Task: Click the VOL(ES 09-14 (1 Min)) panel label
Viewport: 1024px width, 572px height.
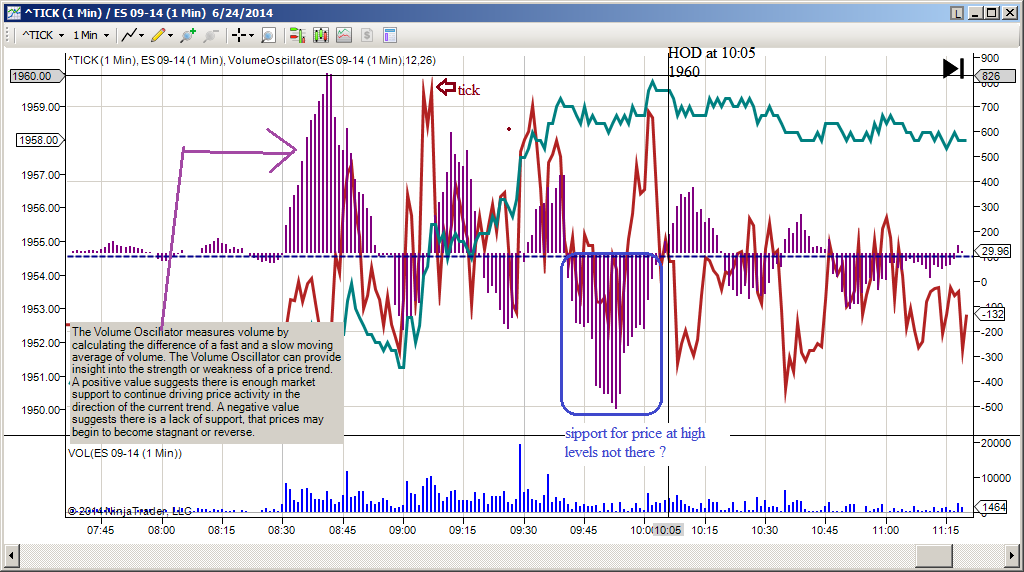Action: [125, 453]
